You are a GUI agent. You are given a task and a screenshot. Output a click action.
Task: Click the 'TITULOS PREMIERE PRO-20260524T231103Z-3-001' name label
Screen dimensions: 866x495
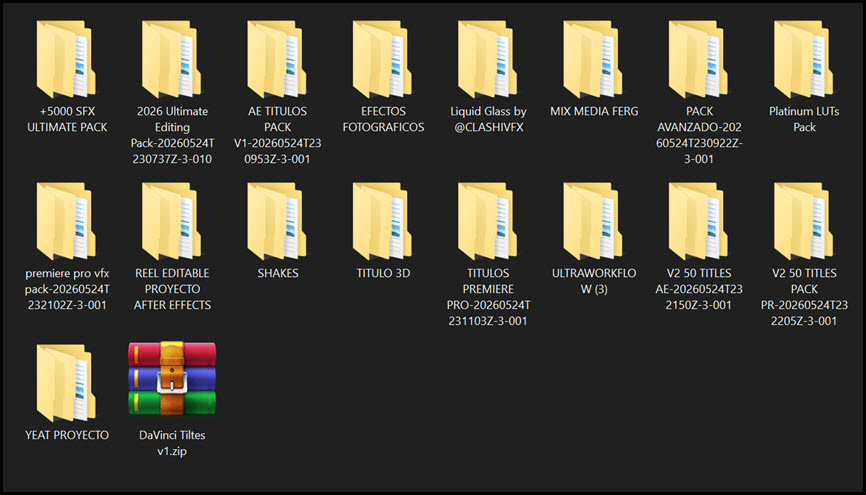(x=488, y=297)
